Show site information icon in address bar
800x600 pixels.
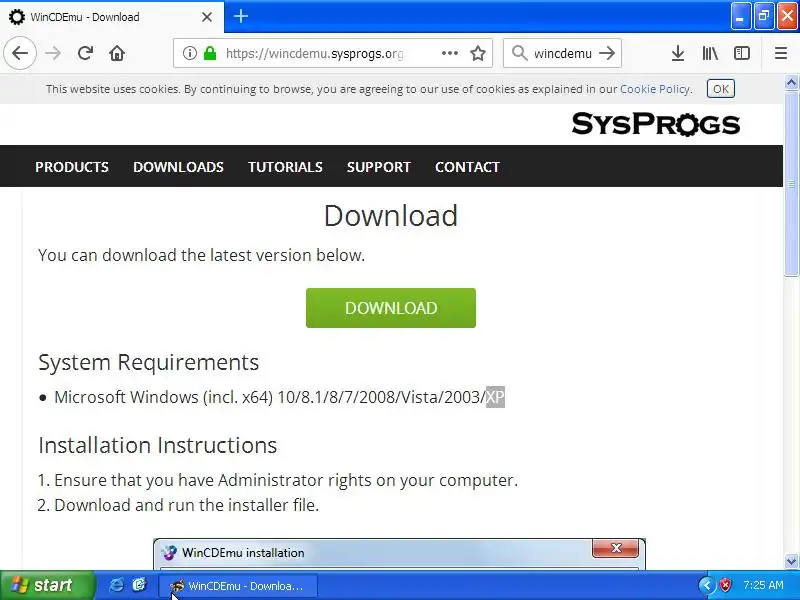189,53
